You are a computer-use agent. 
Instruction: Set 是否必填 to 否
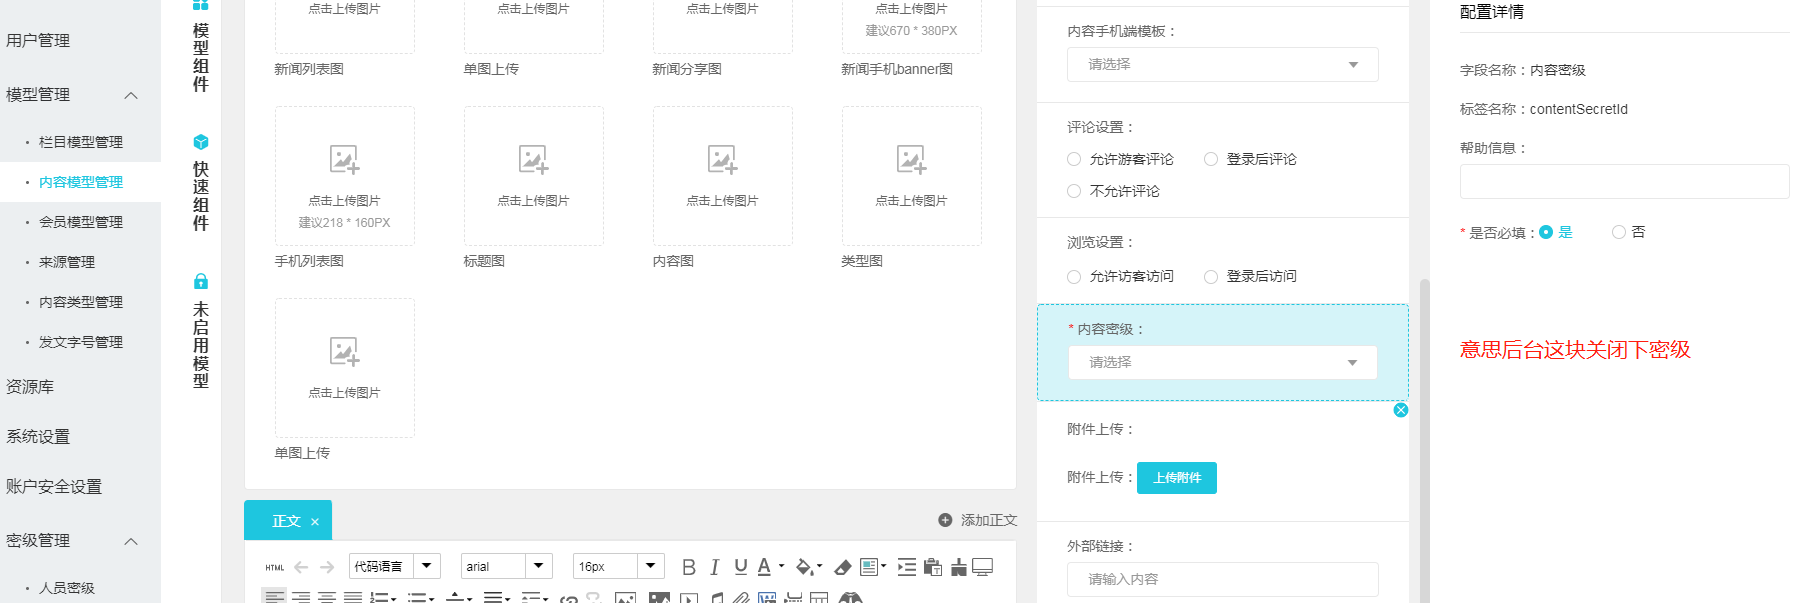[x=1618, y=232]
